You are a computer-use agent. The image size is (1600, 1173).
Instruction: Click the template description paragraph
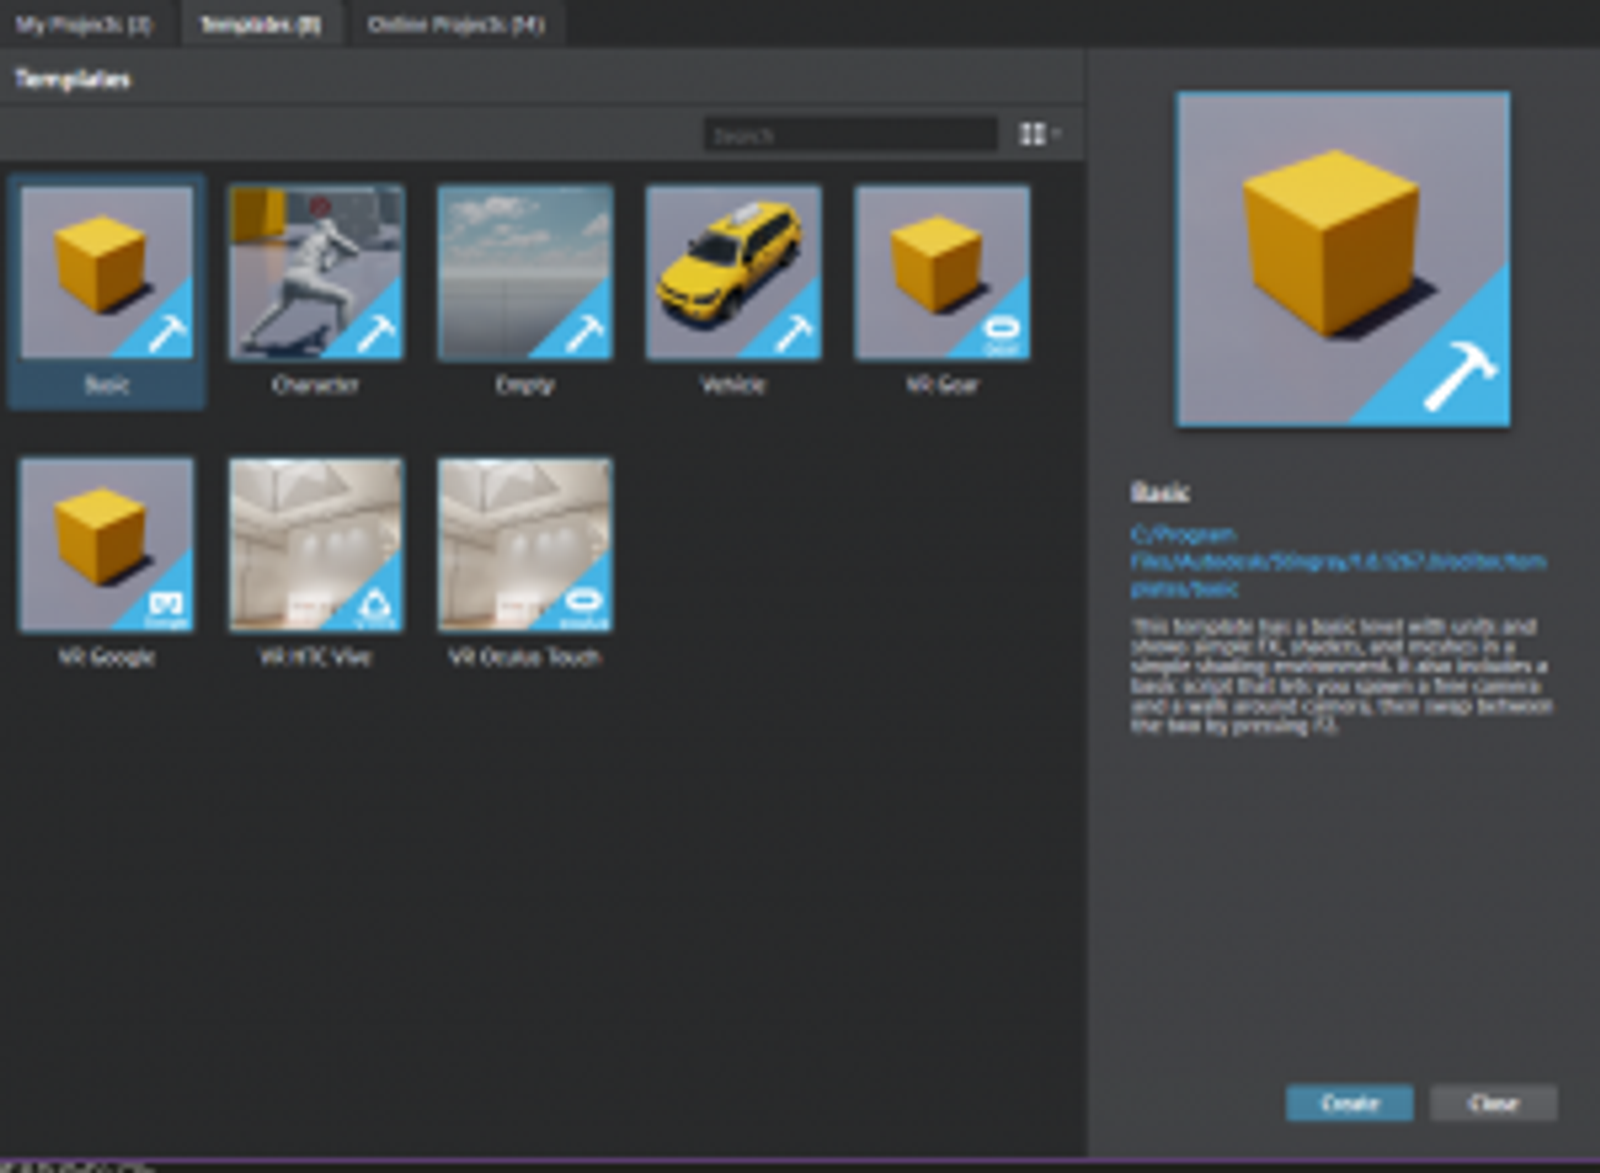[x=1340, y=676]
